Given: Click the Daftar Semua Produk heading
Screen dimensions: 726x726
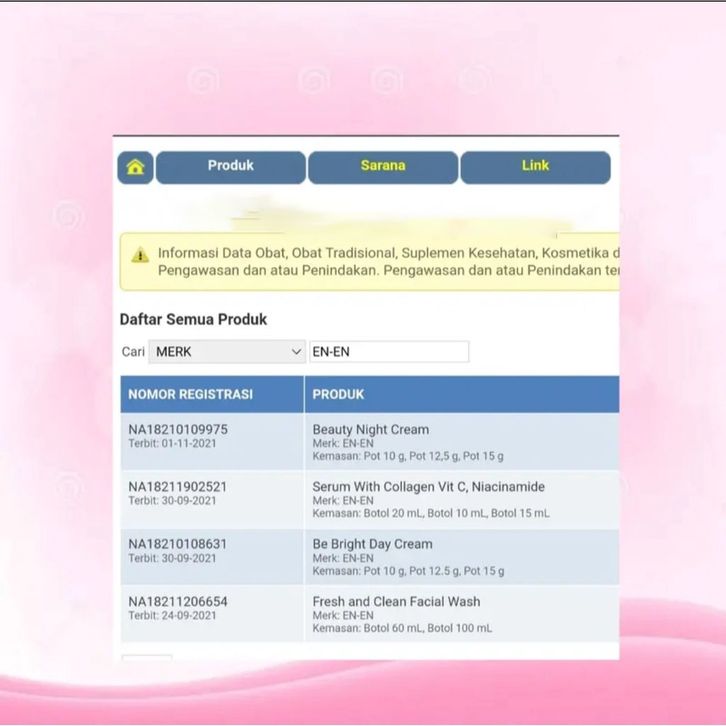Looking at the screenshot, I should [193, 320].
